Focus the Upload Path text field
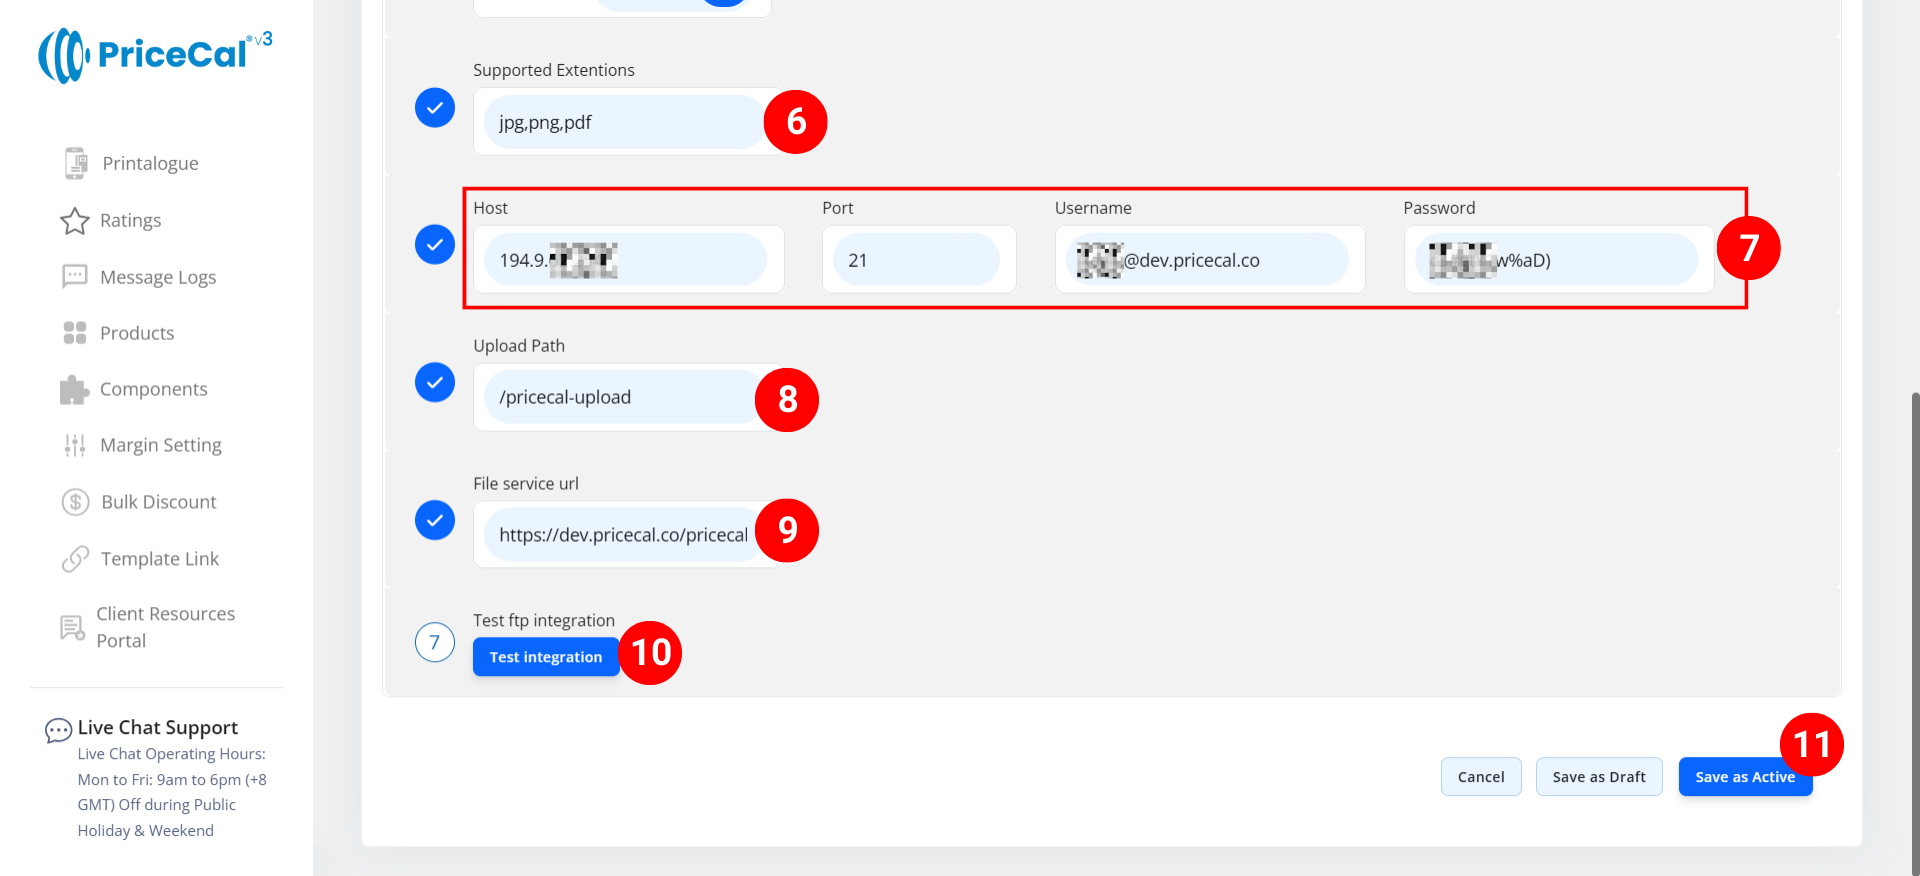Viewport: 1920px width, 876px height. pyautogui.click(x=622, y=398)
